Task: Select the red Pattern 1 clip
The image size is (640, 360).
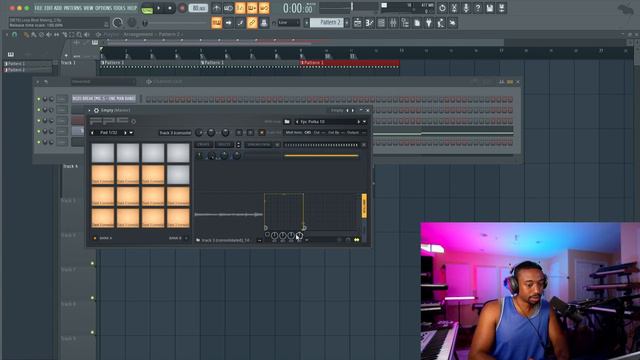Action: pyautogui.click(x=349, y=63)
